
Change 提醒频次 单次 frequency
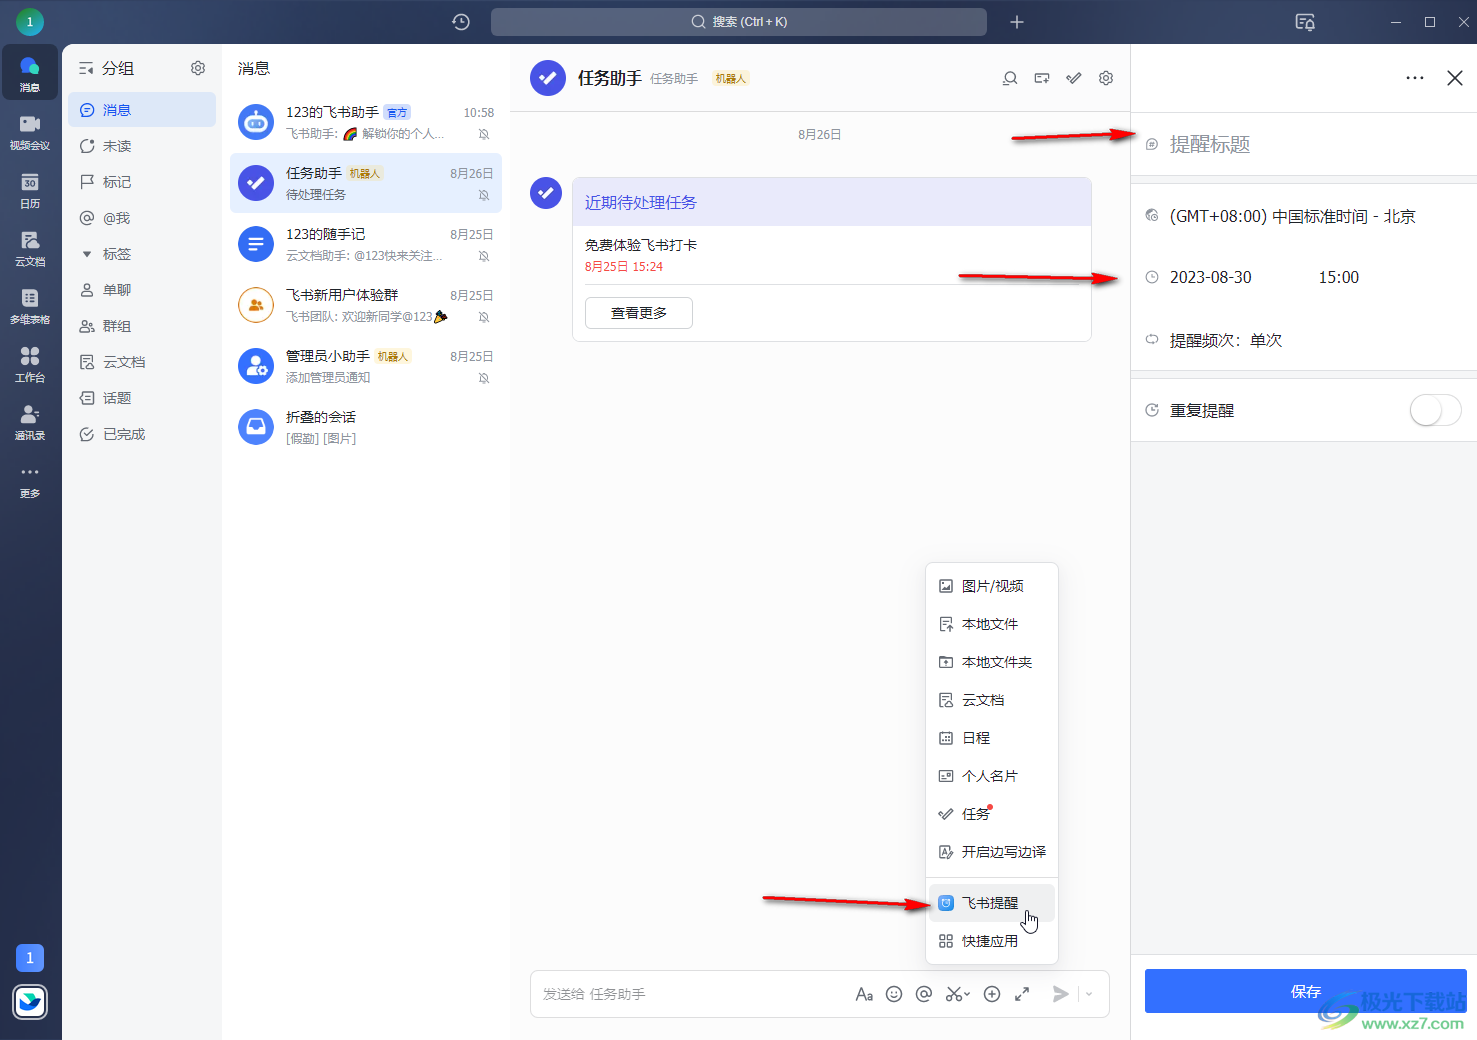[1225, 340]
